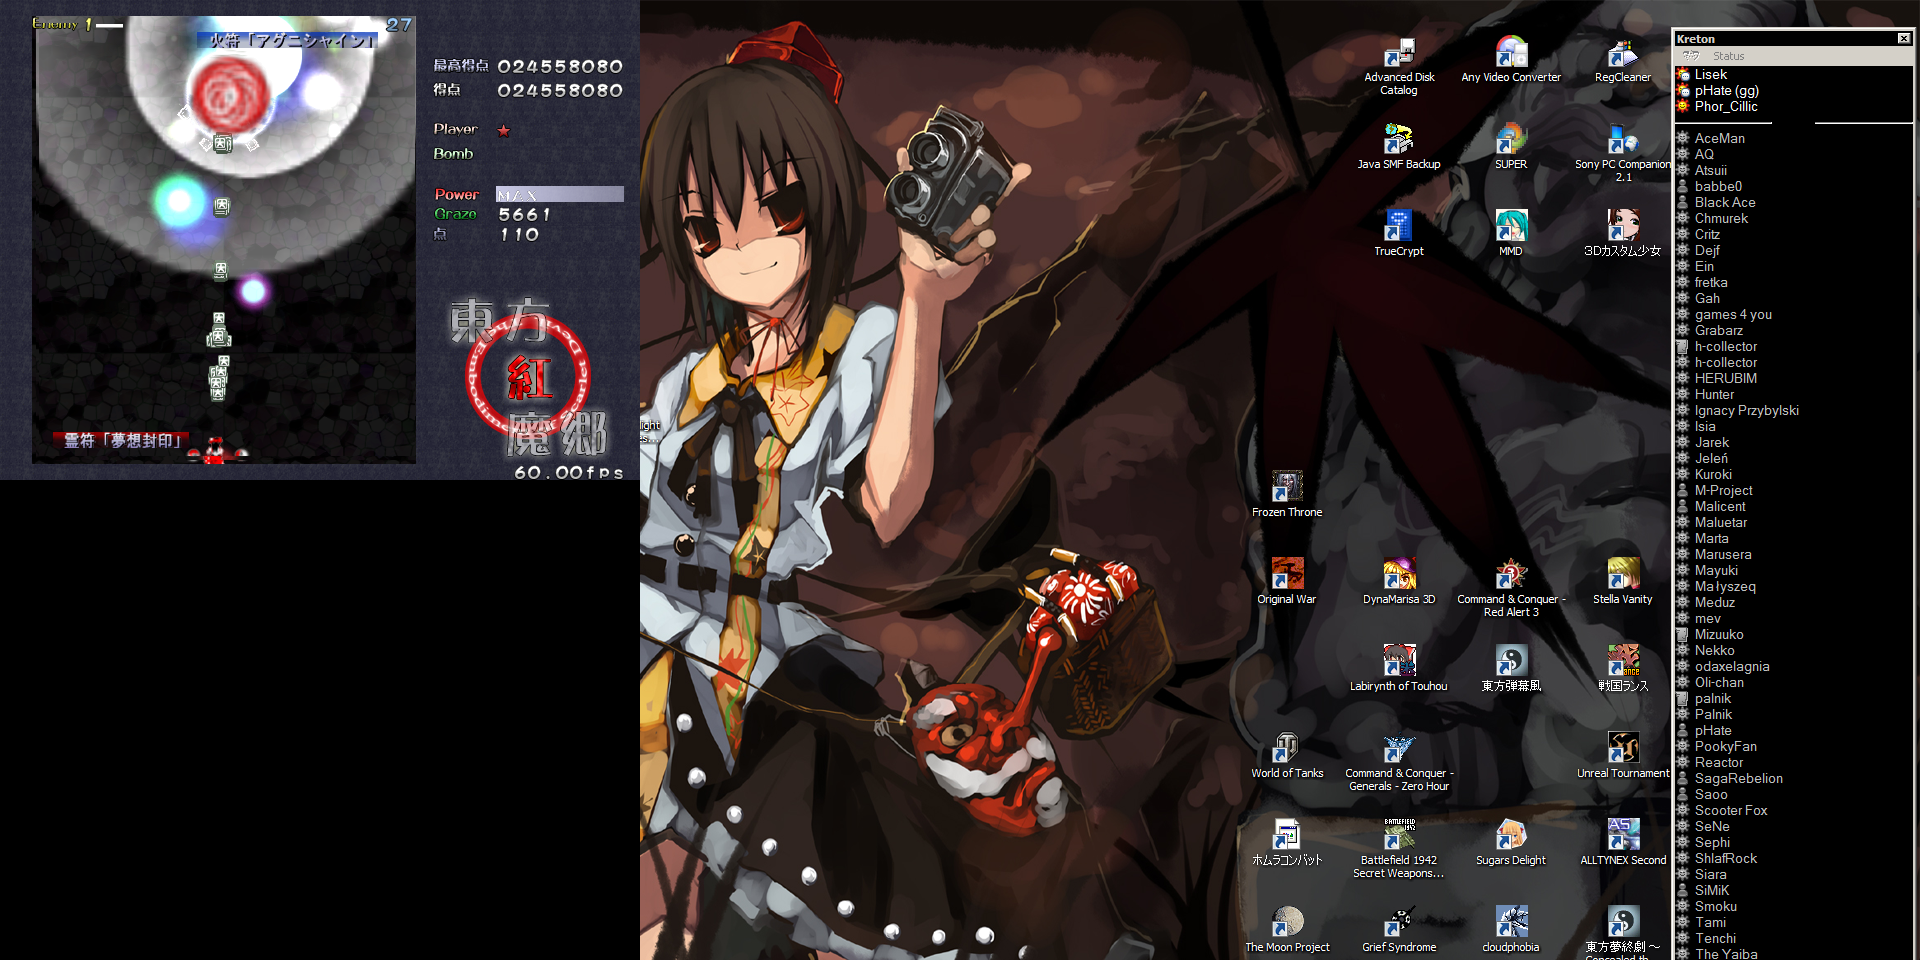Select contact Phor_Cillic in the list

coord(1725,107)
